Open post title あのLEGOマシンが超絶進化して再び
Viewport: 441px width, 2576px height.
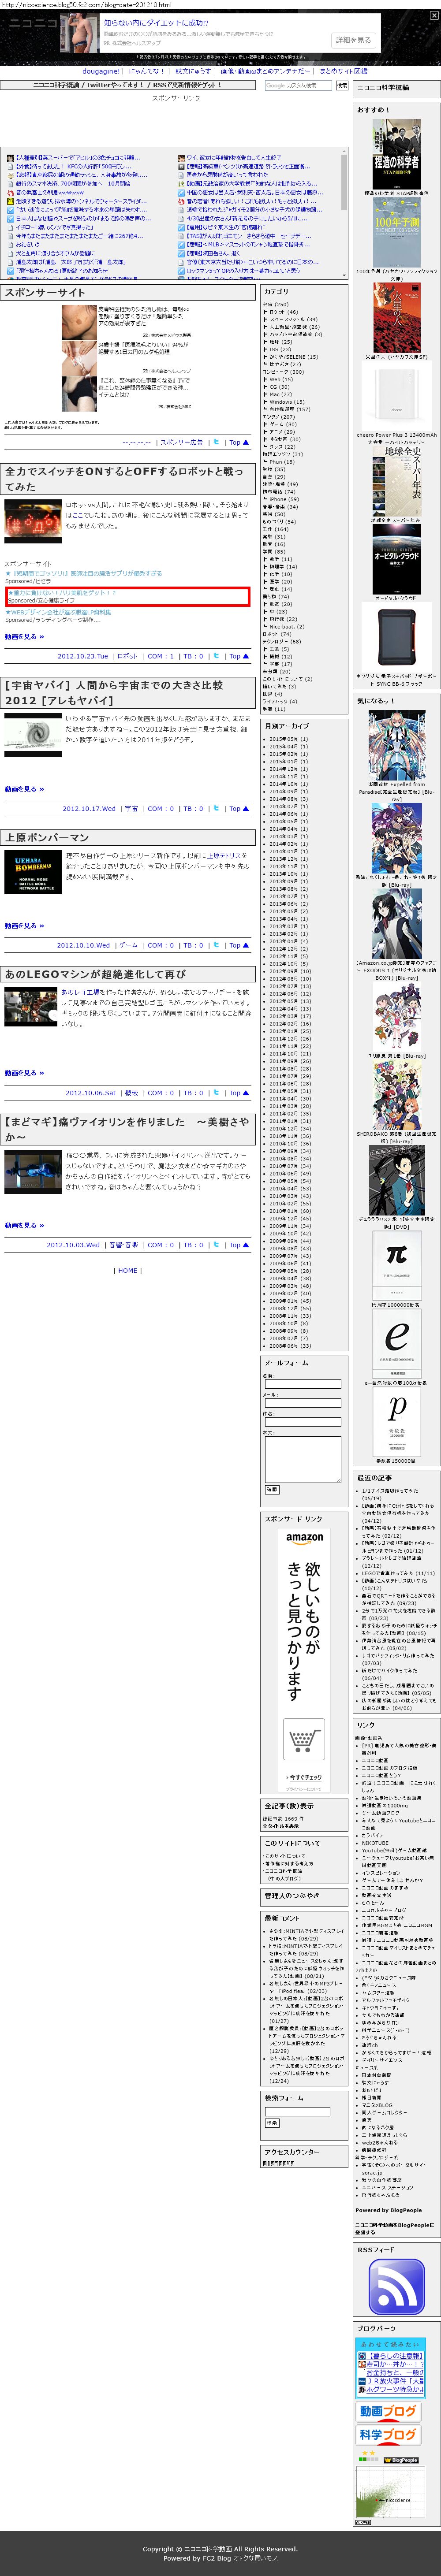pos(96,974)
